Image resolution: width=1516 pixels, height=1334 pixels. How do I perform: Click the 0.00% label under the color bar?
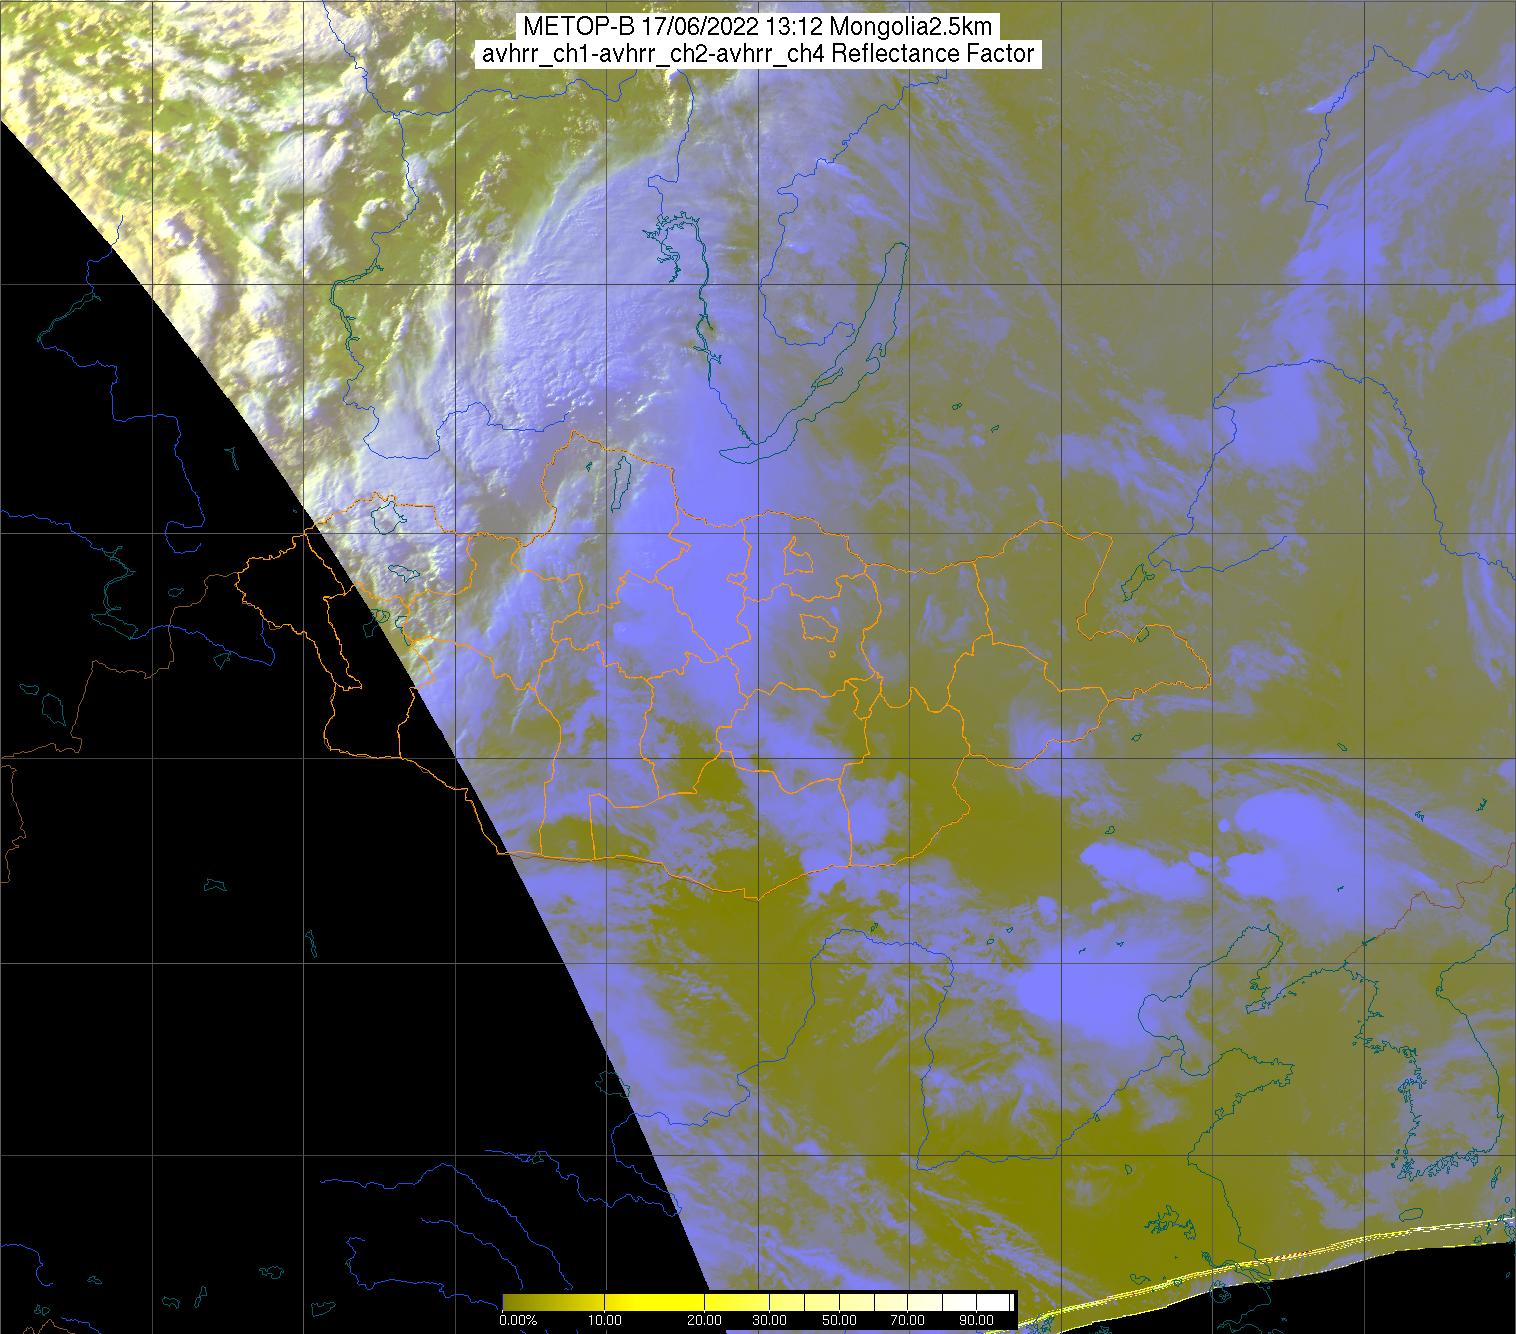coord(518,1321)
